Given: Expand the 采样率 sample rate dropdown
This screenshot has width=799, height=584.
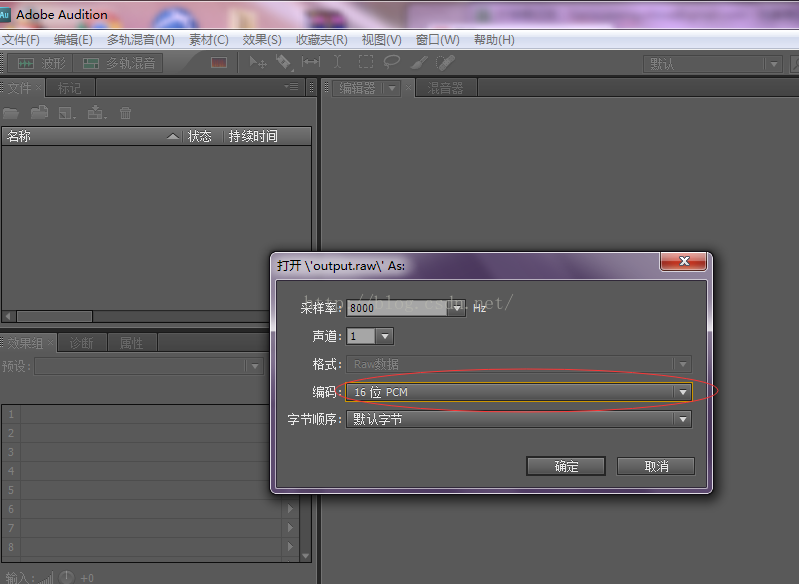Looking at the screenshot, I should point(457,308).
